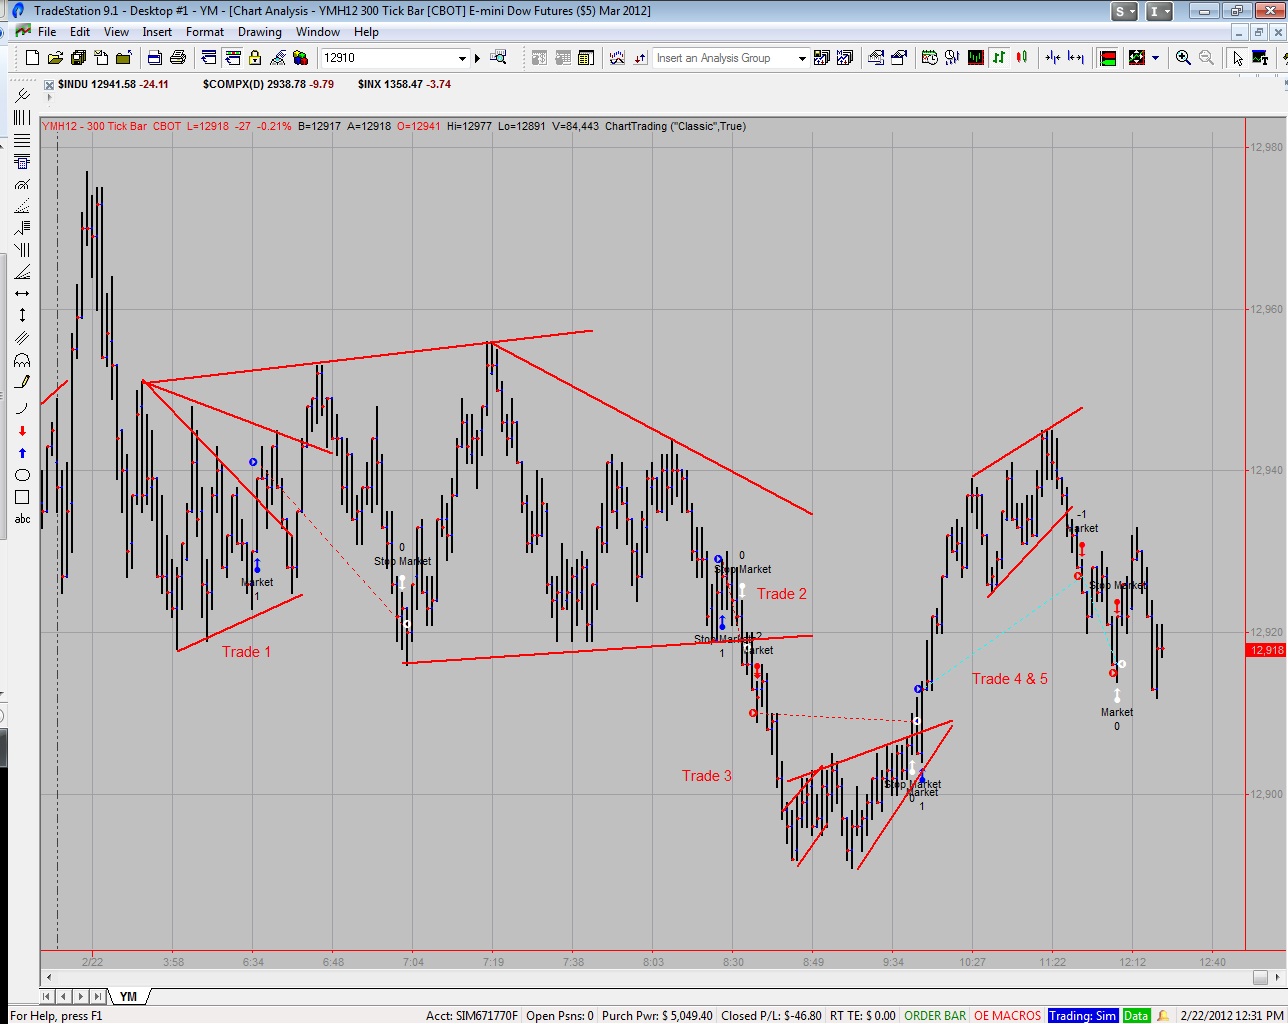Click the symbol lookup magnifier icon
Image resolution: width=1288 pixels, height=1024 pixels.
tap(498, 58)
